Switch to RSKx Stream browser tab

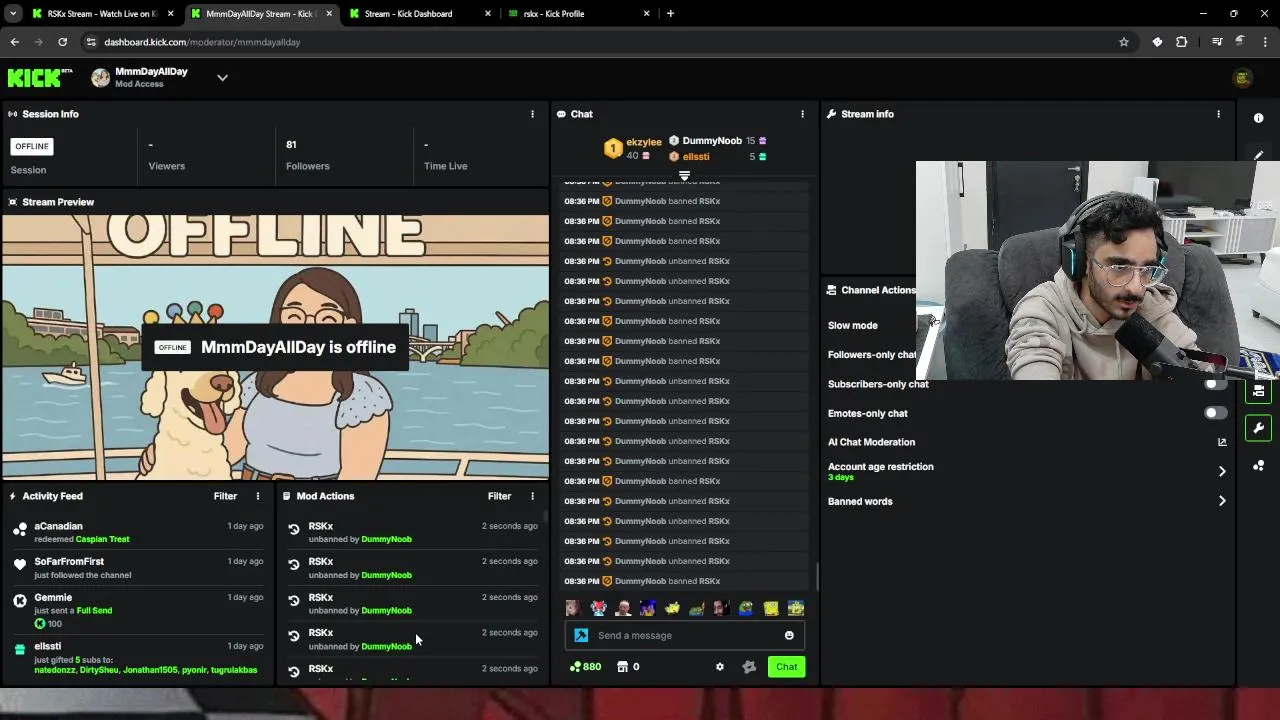click(100, 14)
